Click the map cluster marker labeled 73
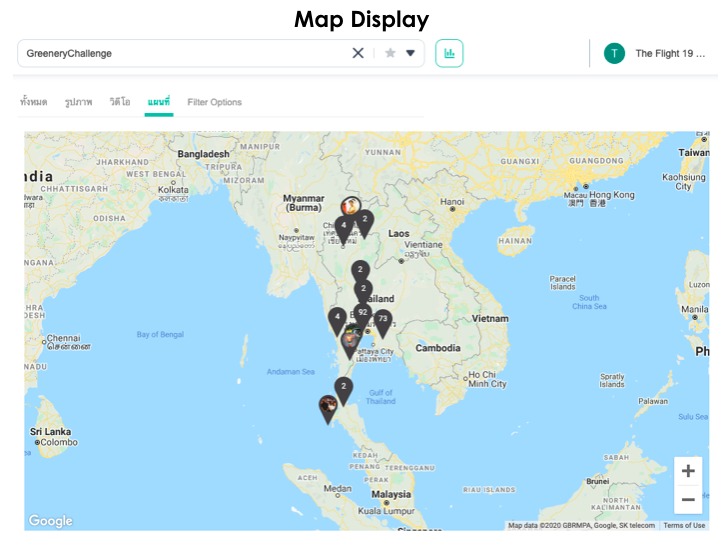 (x=382, y=321)
